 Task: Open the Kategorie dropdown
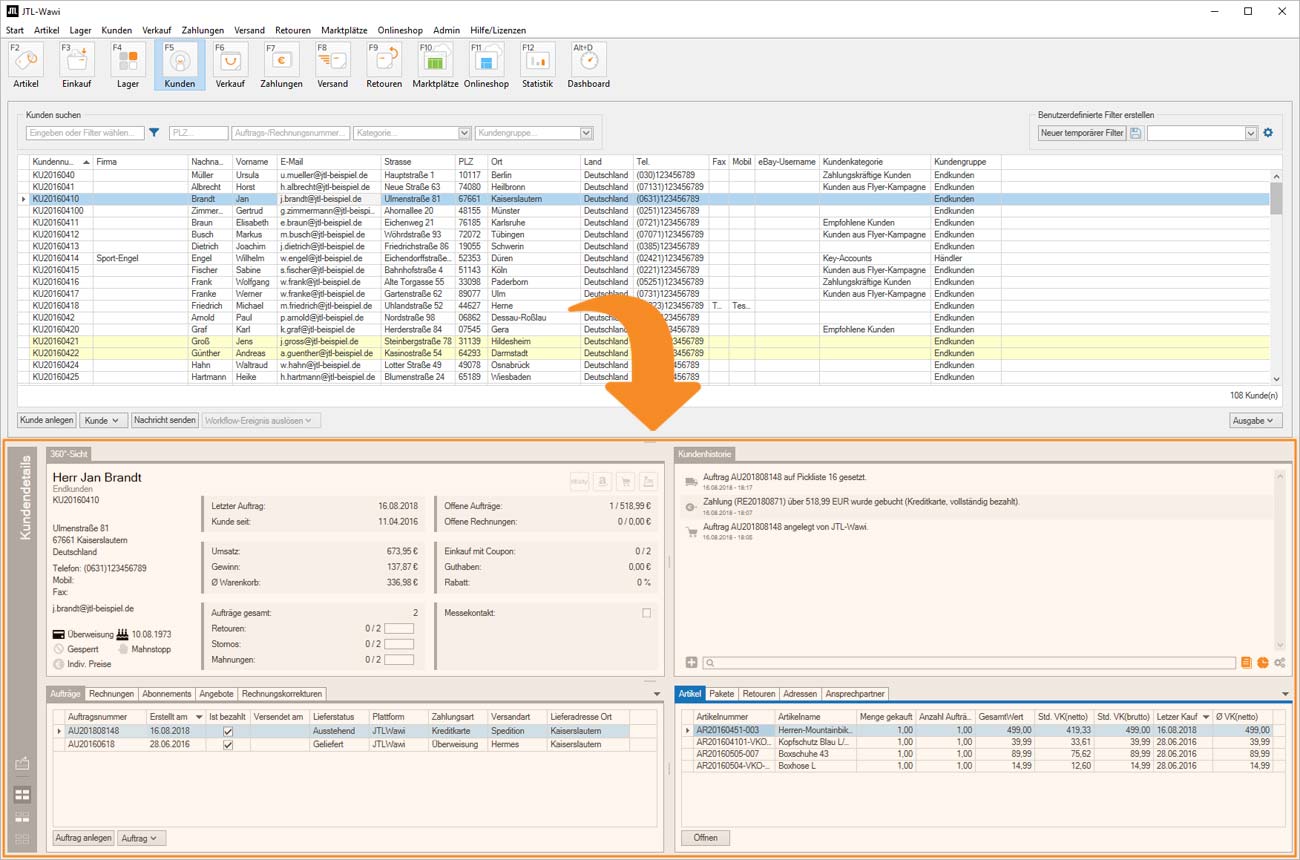464,133
